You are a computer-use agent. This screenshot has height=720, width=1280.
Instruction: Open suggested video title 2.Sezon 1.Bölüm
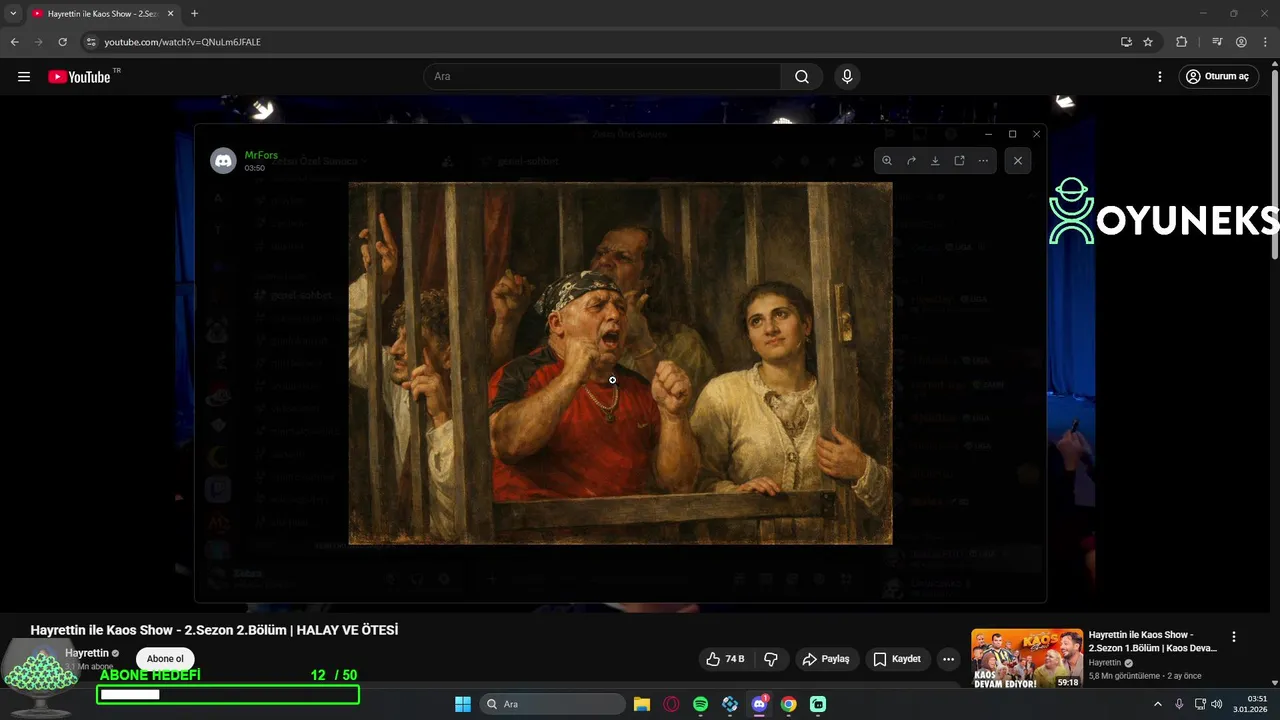click(1152, 641)
